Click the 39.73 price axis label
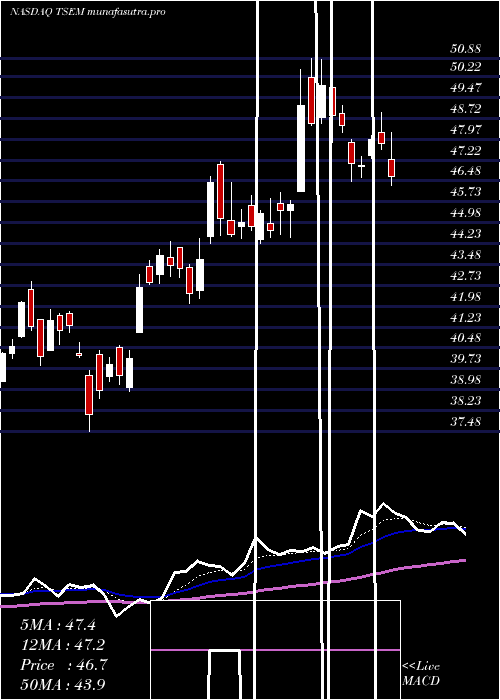This screenshot has width=500, height=700. (x=466, y=358)
